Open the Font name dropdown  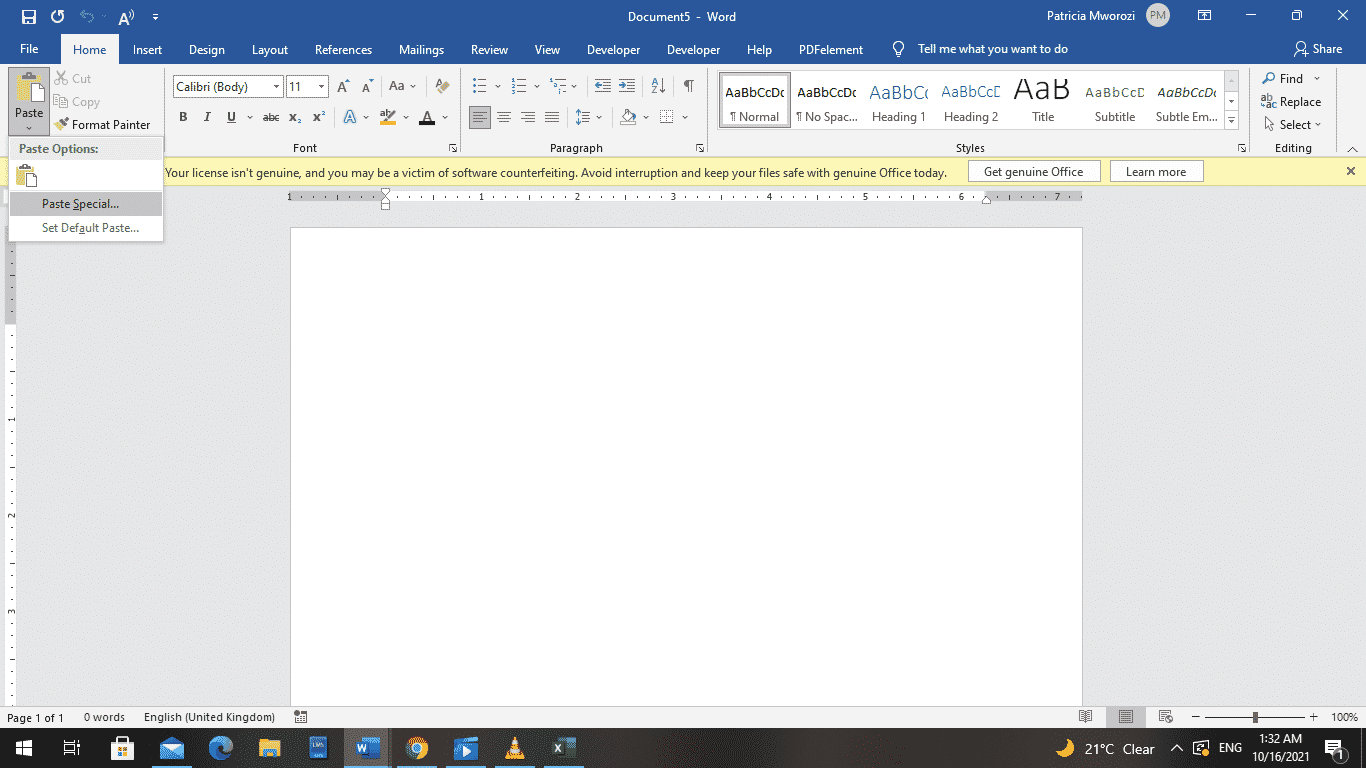click(x=277, y=86)
